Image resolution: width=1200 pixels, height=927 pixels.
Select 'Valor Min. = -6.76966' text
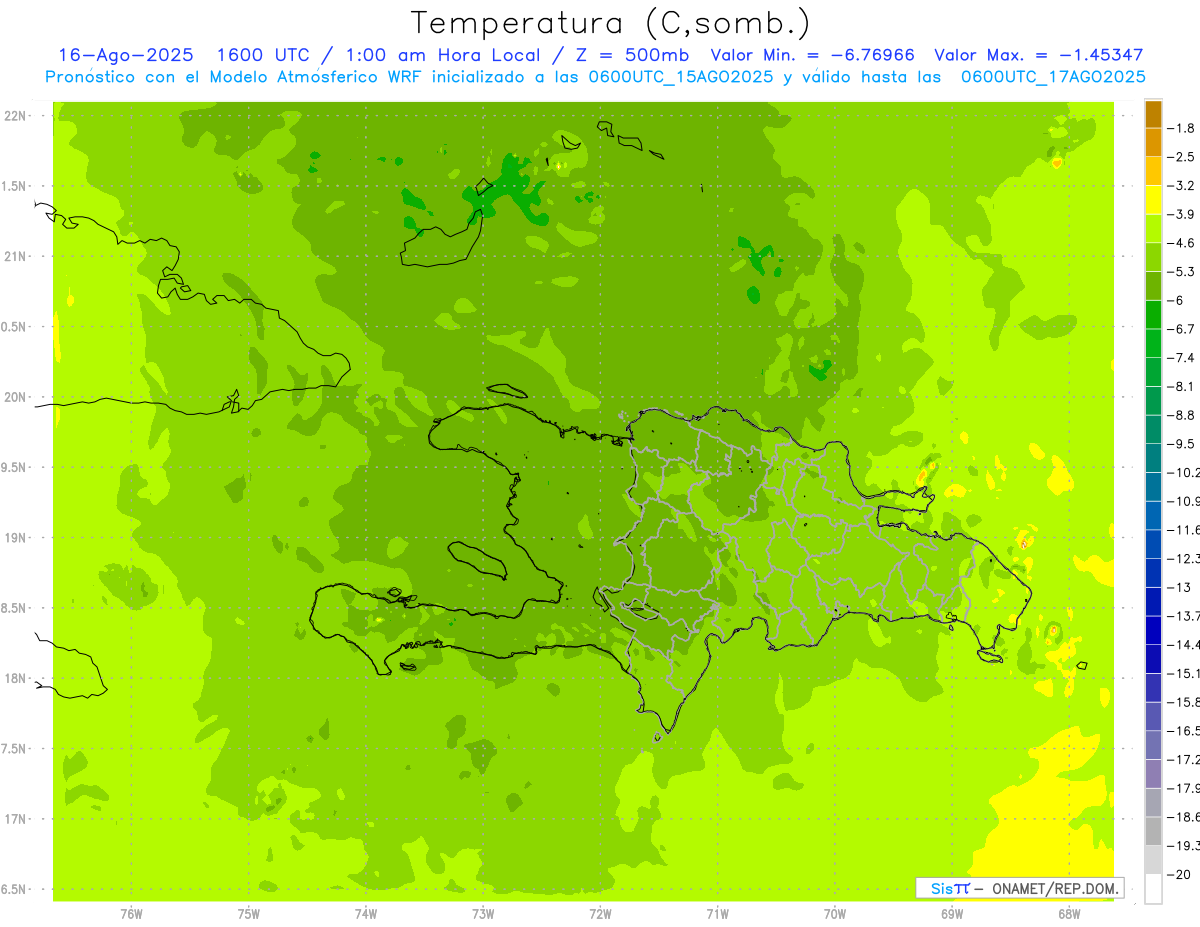(812, 56)
